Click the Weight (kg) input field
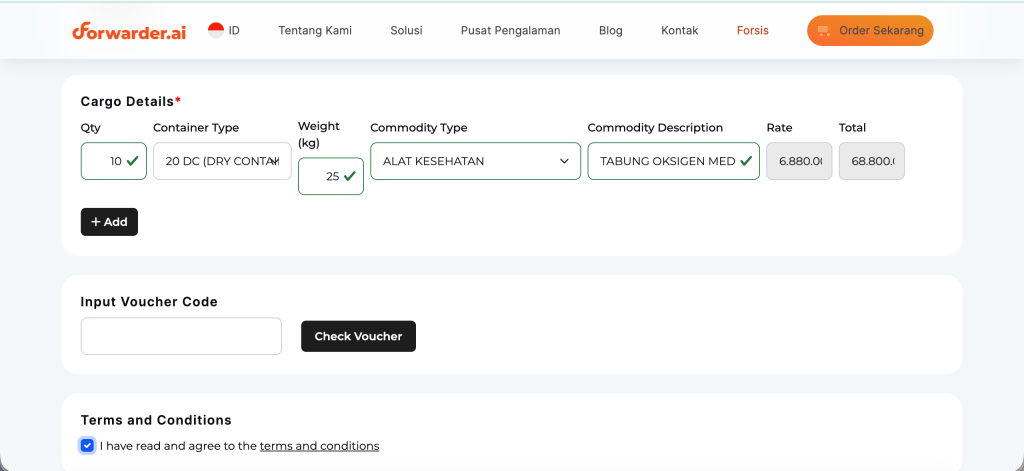The width and height of the screenshot is (1024, 471). click(330, 176)
